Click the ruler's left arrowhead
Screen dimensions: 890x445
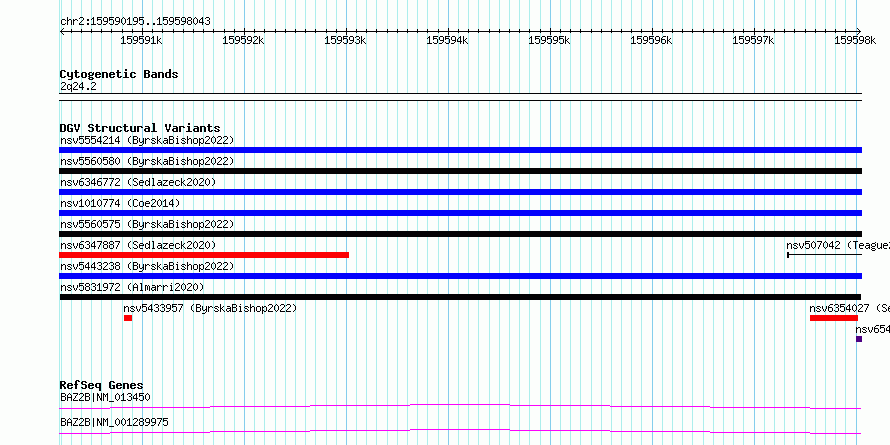point(62,32)
